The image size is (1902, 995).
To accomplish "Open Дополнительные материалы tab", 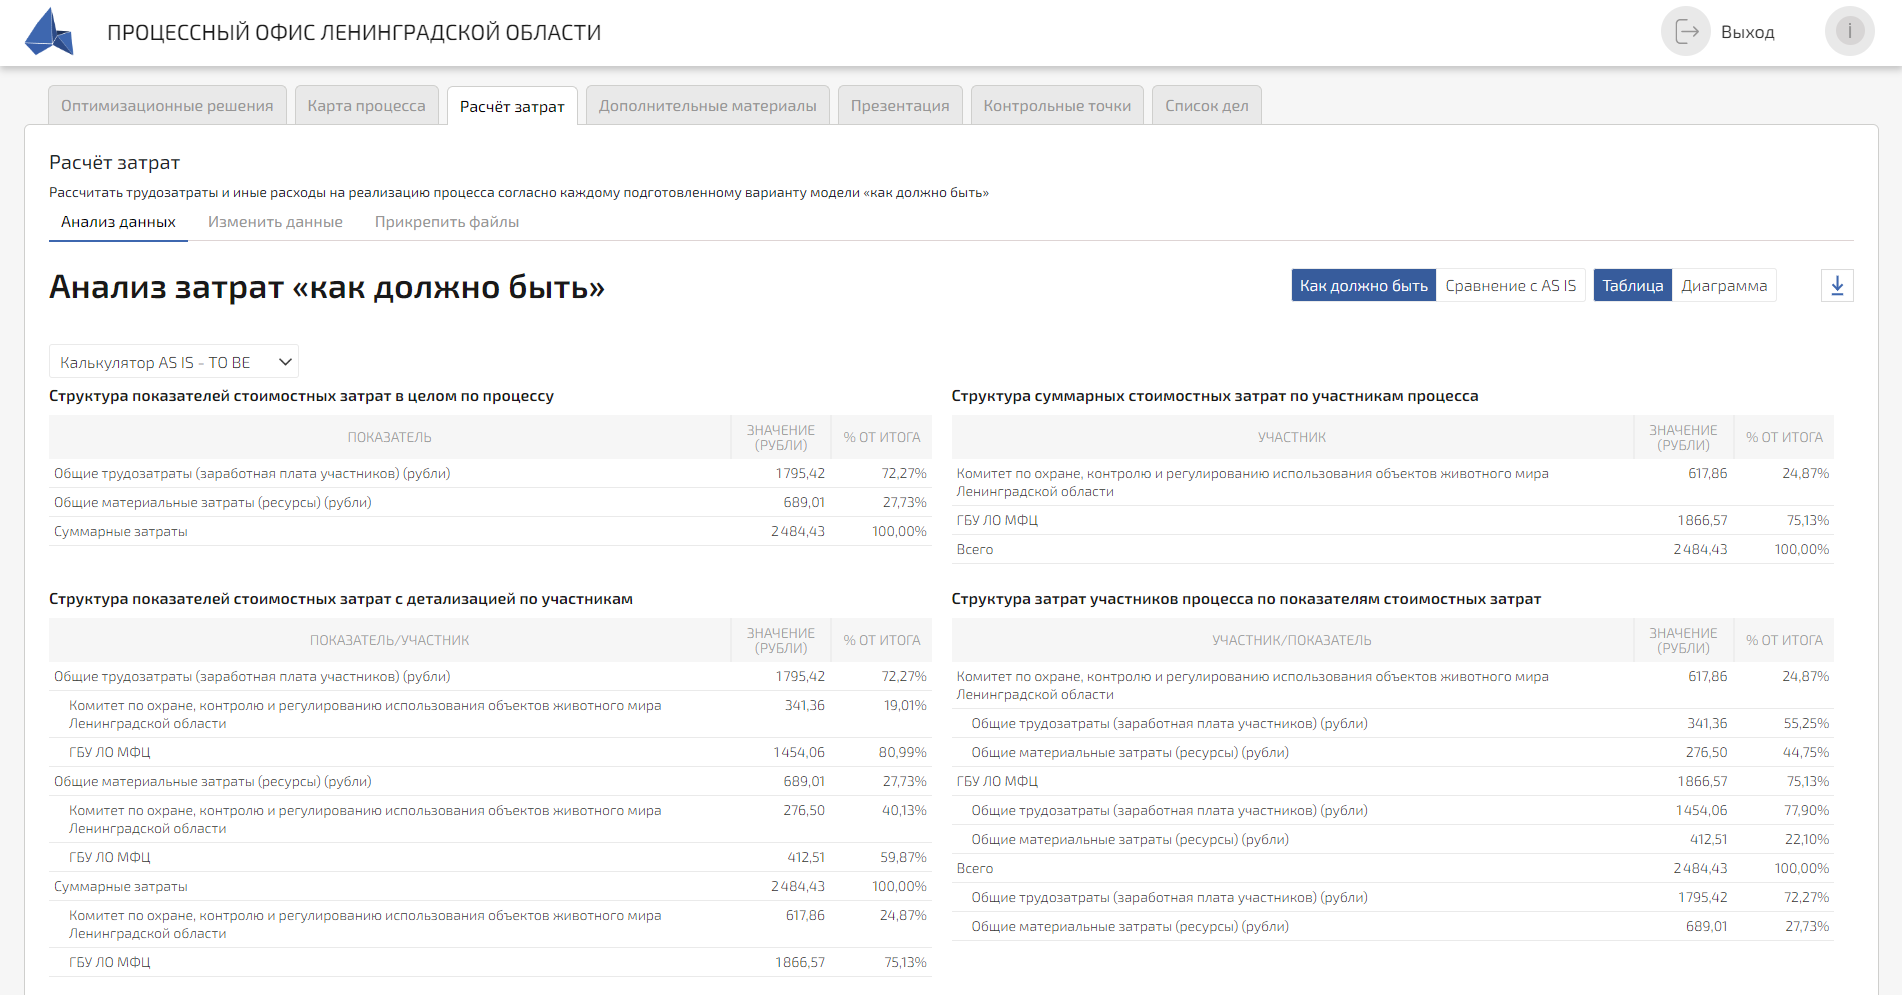I will (707, 106).
